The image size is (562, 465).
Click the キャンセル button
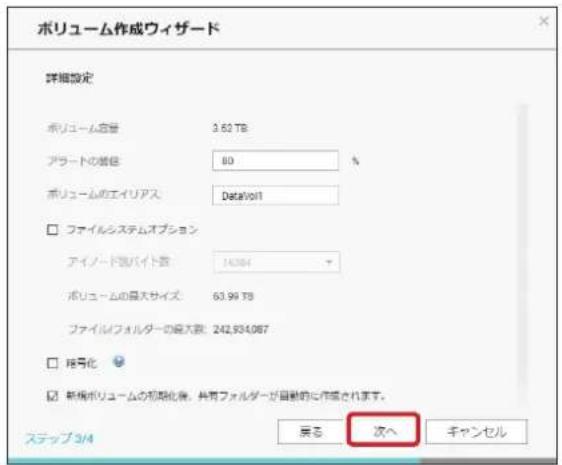pyautogui.click(x=476, y=432)
